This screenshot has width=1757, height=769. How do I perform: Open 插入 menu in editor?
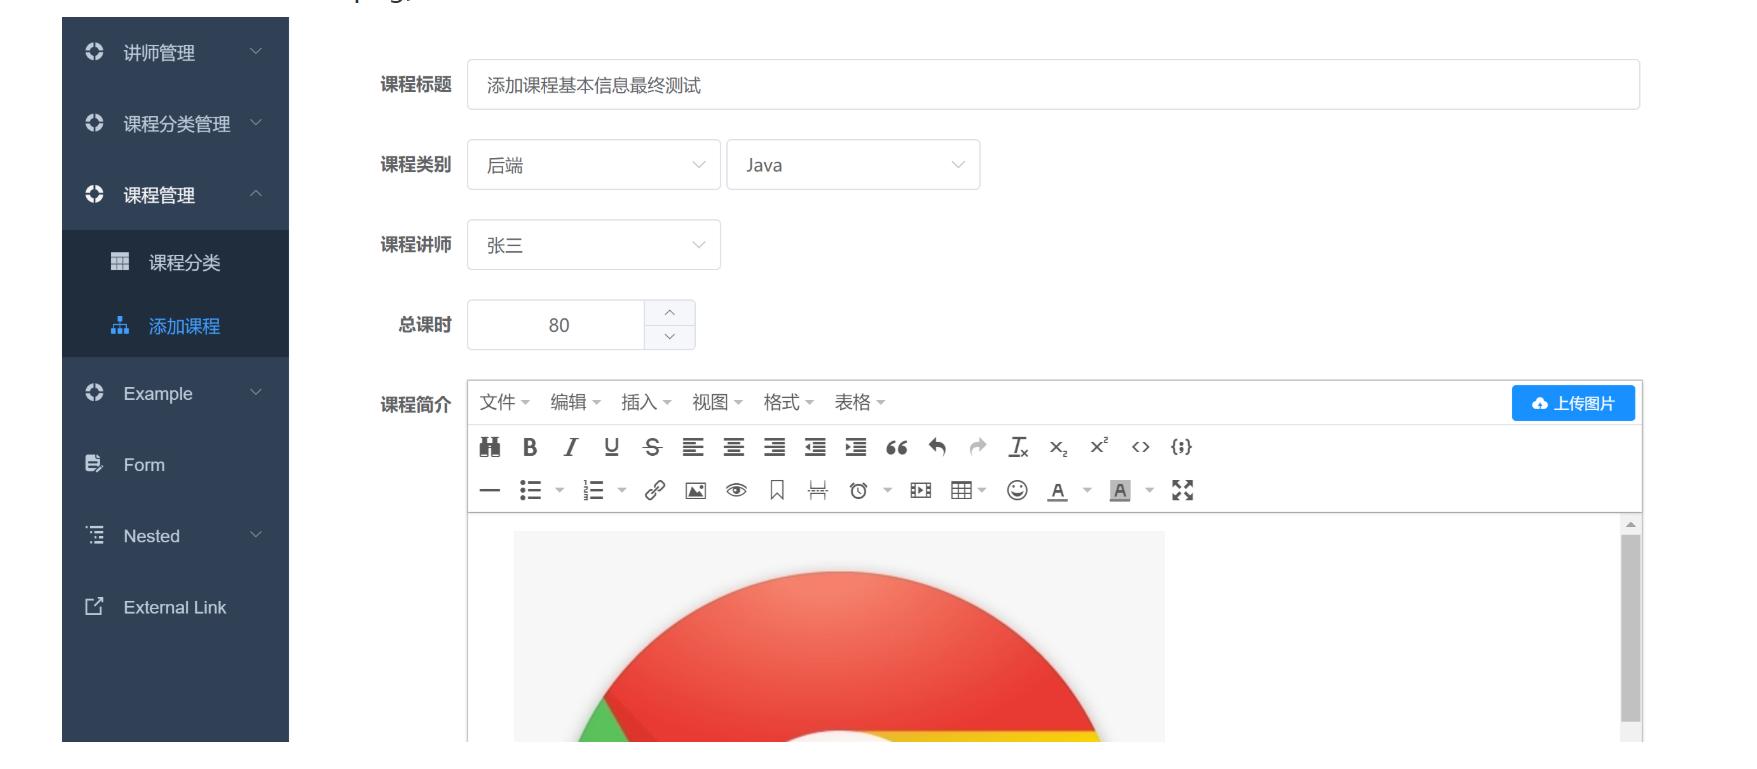tap(646, 402)
